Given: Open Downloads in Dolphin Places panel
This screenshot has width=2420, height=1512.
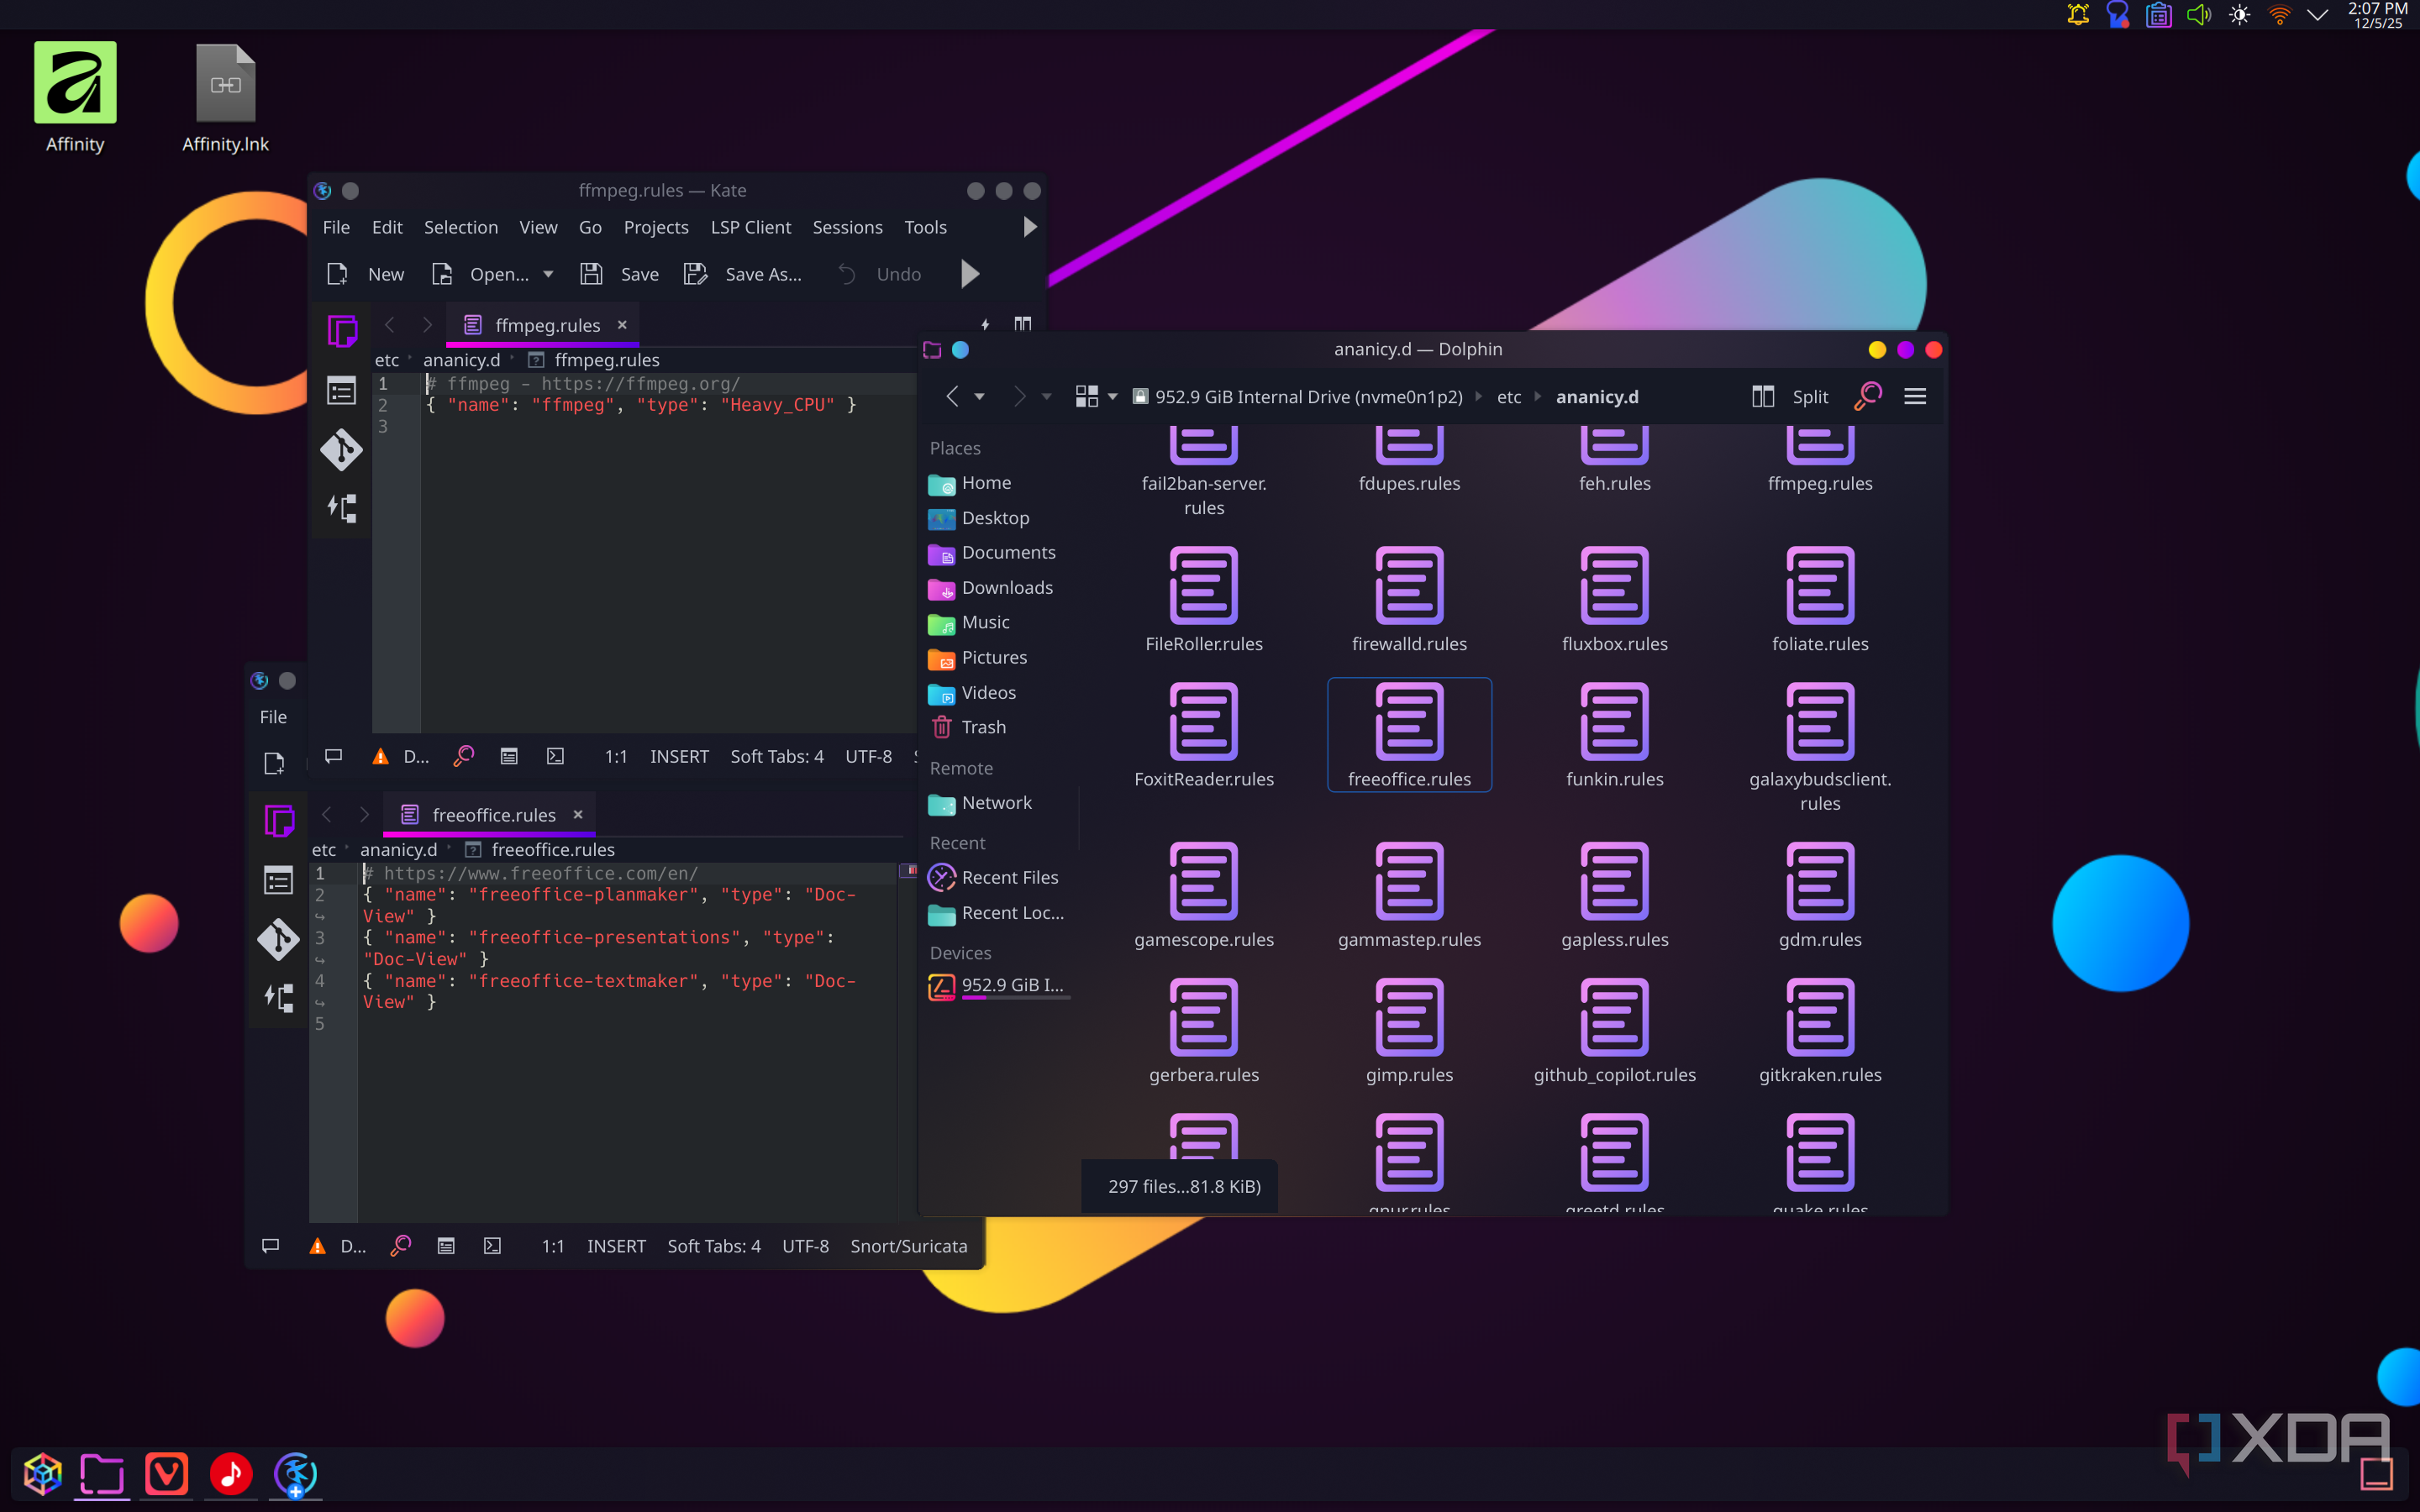Looking at the screenshot, I should (x=1006, y=588).
